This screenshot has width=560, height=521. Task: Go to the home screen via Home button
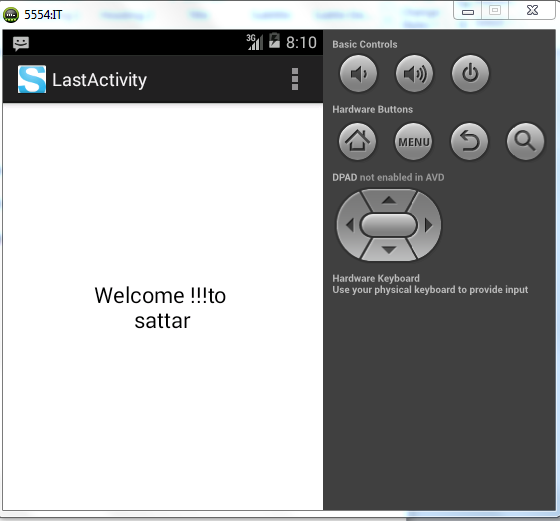(x=358, y=141)
